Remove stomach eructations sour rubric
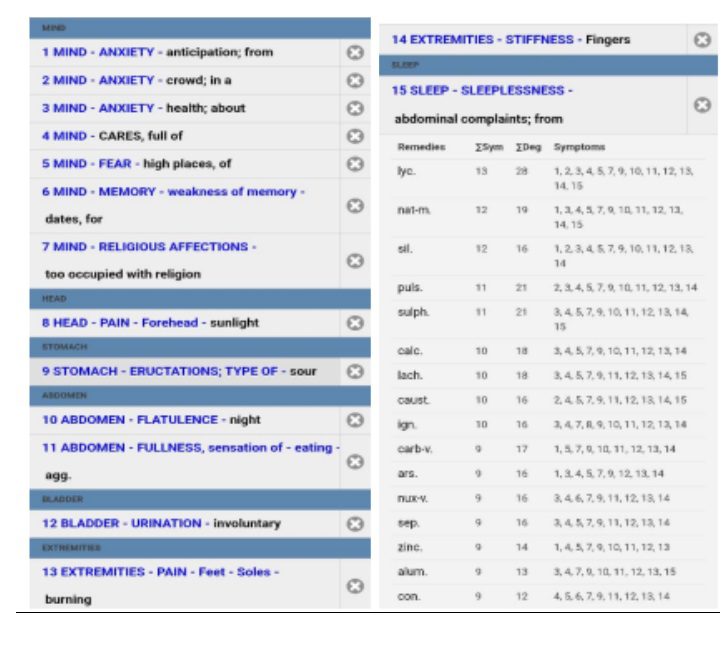 pyautogui.click(x=354, y=371)
